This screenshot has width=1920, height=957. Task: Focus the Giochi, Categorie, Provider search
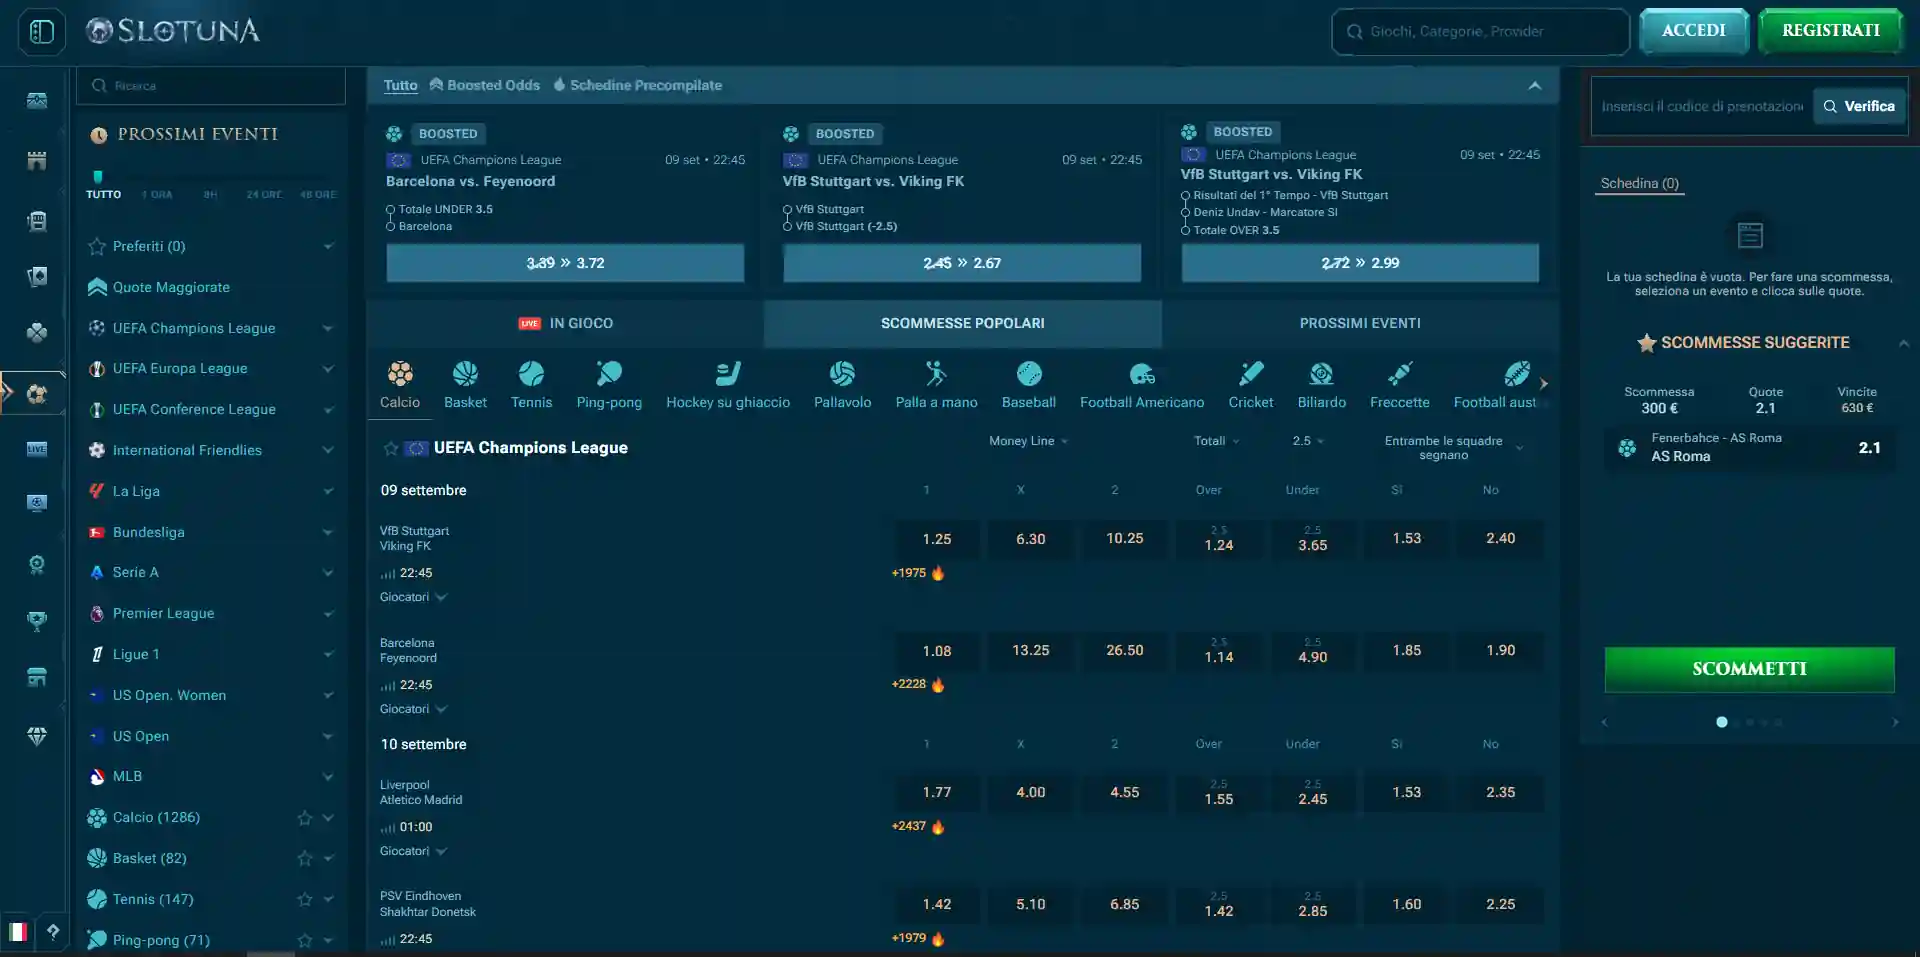click(1480, 32)
